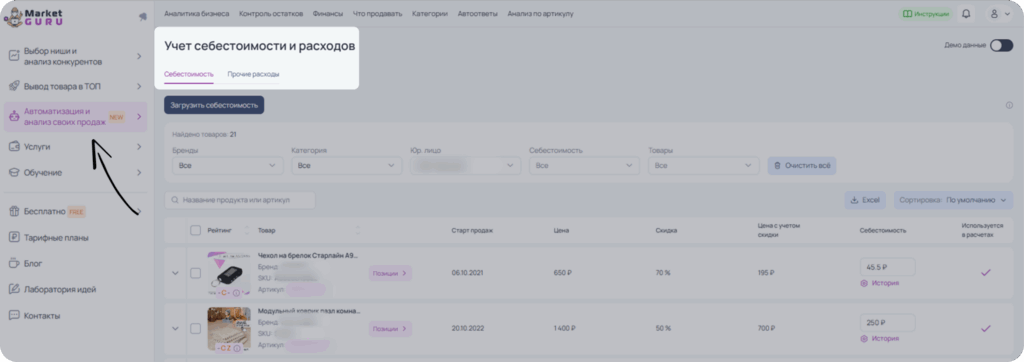The height and width of the screenshot is (362, 1024).
Task: Click Позиции for Модульный коврик
Action: [x=390, y=329]
